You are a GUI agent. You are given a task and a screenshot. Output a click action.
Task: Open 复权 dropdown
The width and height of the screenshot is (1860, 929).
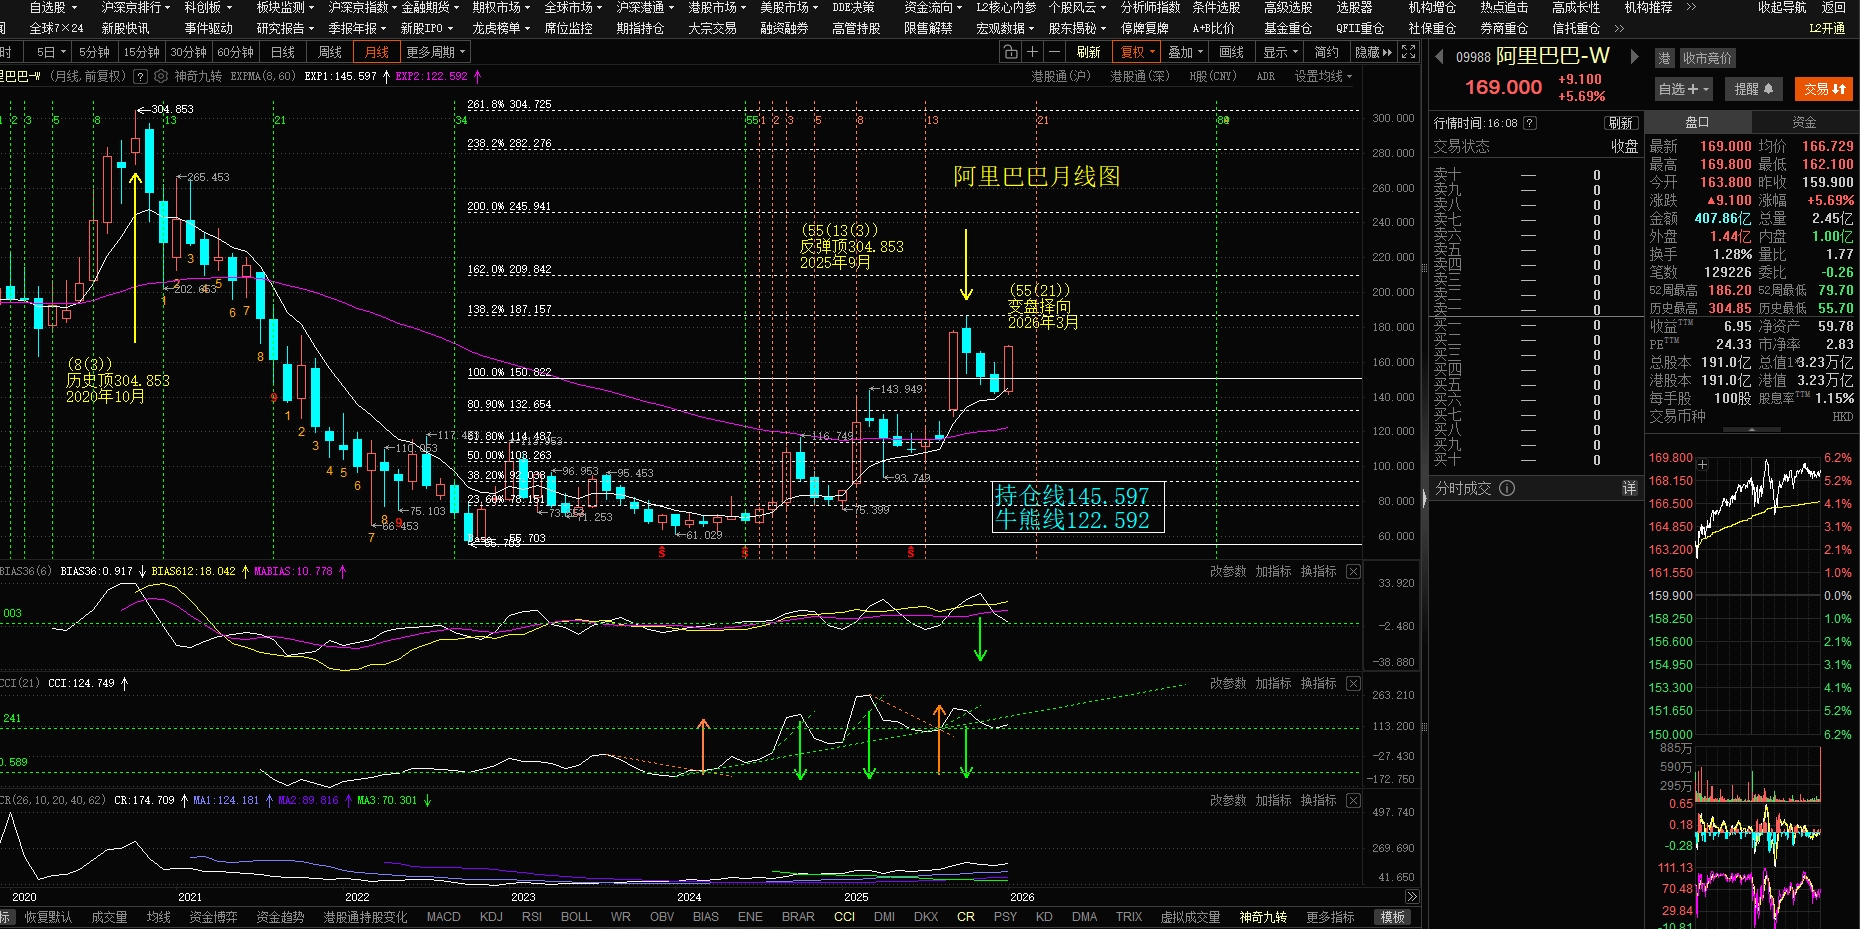[1137, 52]
